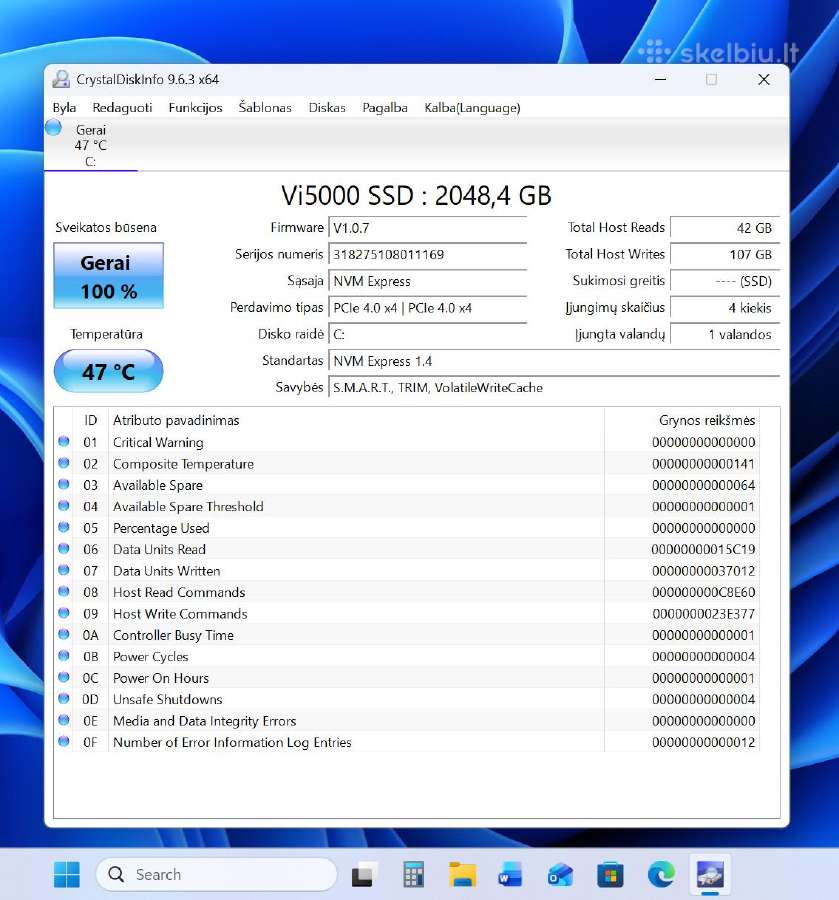Select the Data Units Written attribute name

[x=166, y=571]
